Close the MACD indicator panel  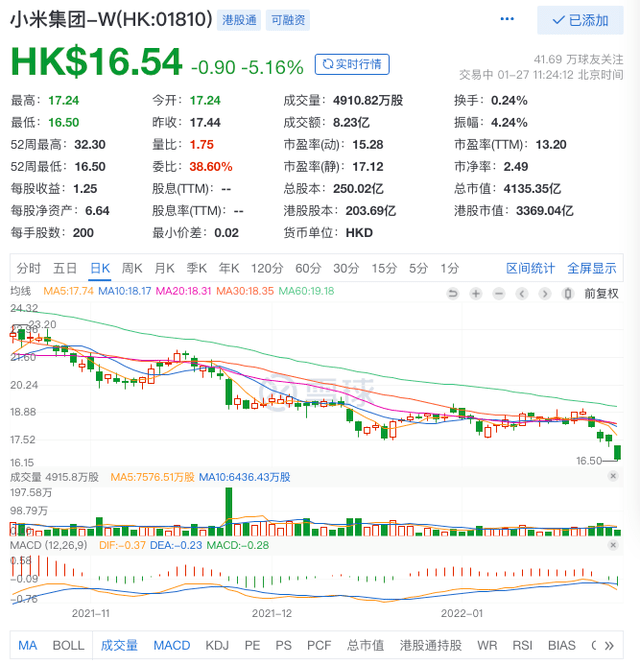613,545
